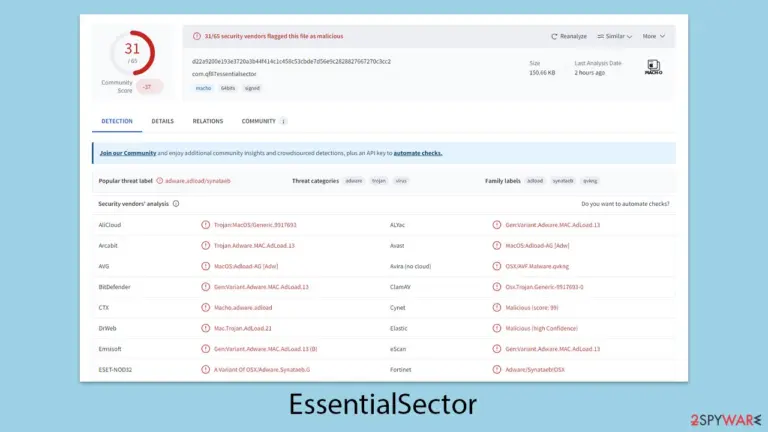Select the qvkng family label tag

(x=590, y=181)
